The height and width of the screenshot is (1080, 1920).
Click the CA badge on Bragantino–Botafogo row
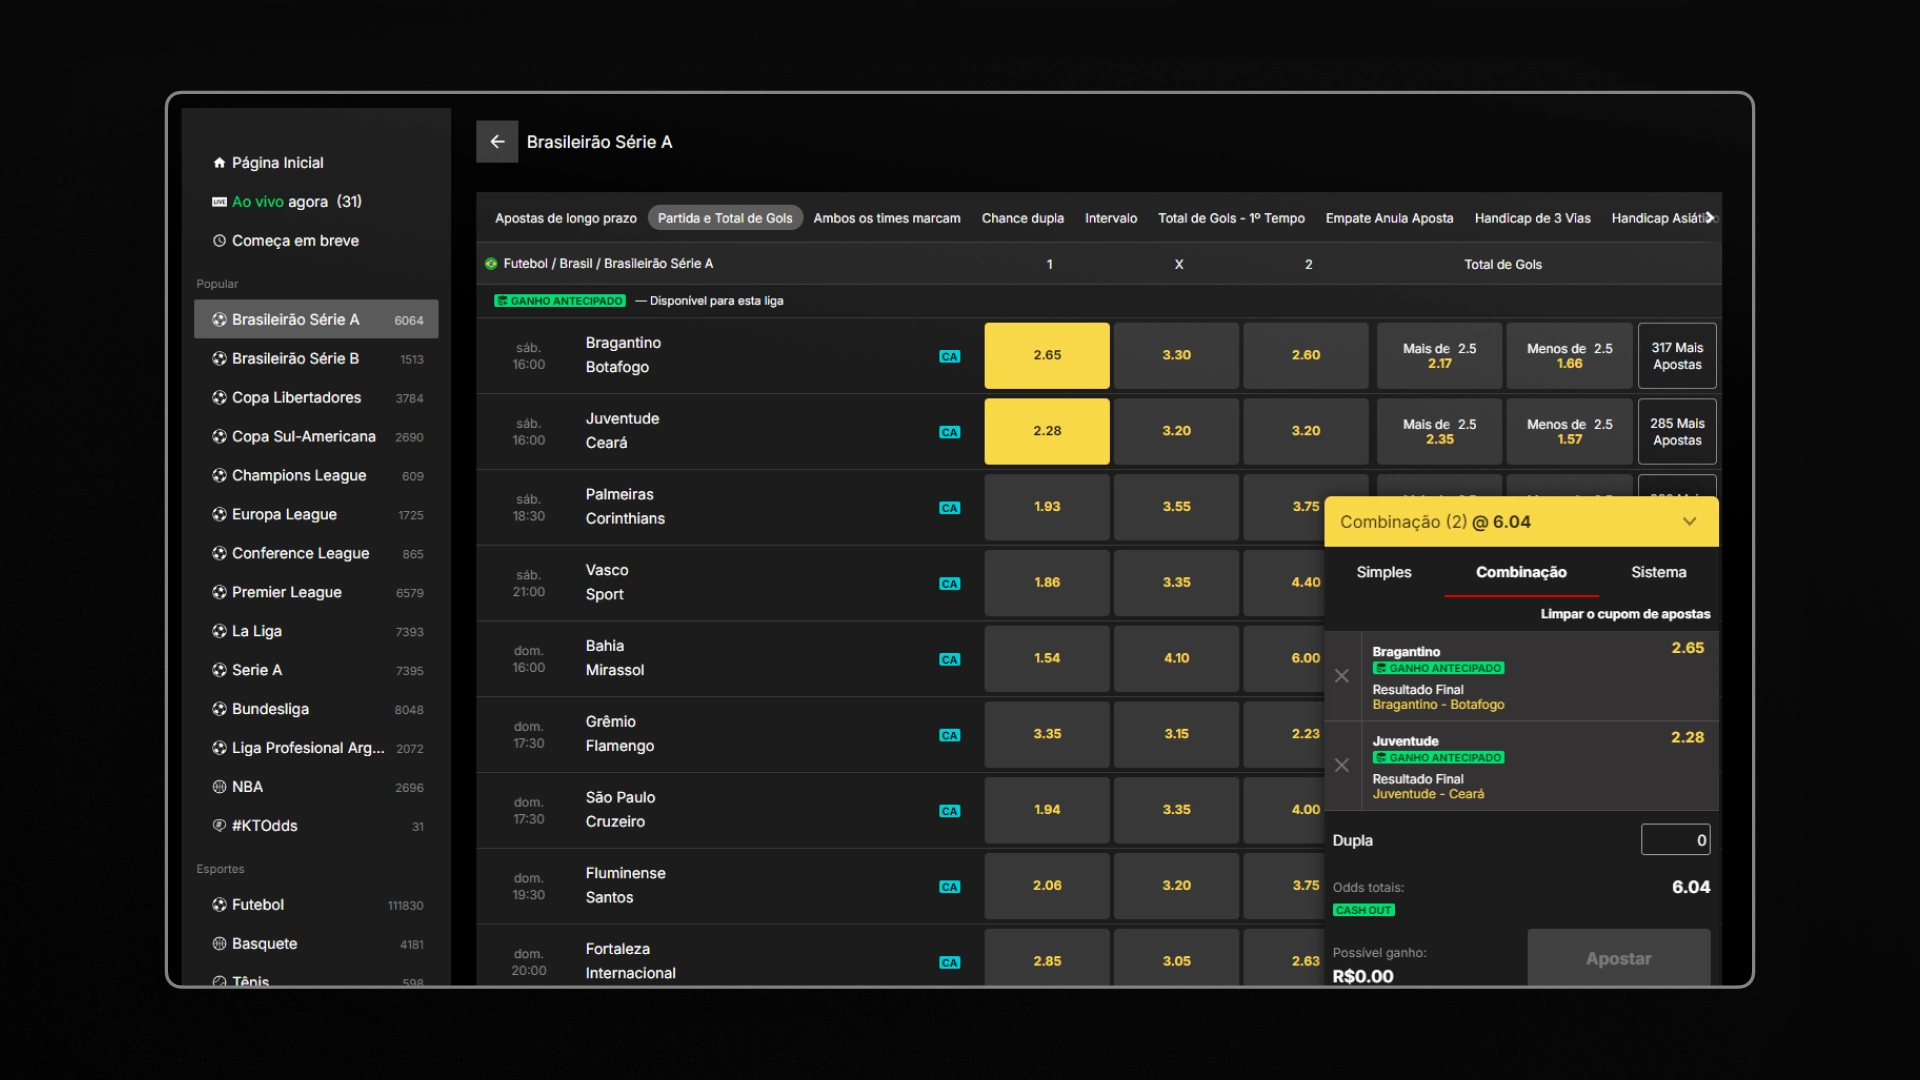click(949, 357)
